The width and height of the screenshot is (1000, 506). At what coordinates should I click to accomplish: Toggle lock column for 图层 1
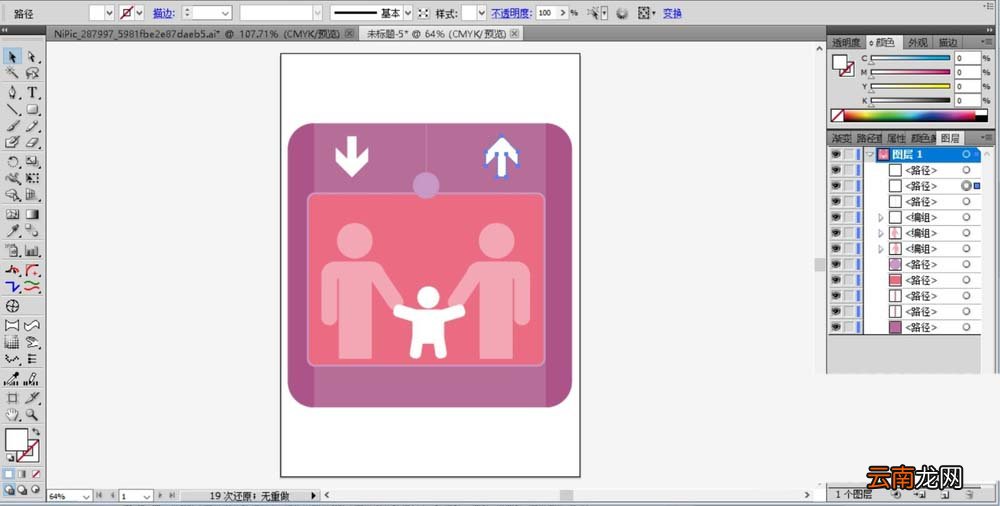pos(849,154)
